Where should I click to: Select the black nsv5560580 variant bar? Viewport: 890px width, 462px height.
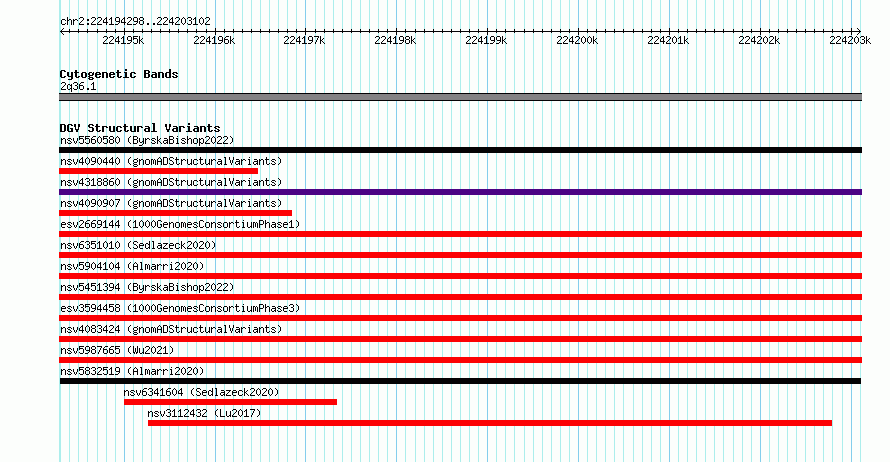tap(460, 150)
